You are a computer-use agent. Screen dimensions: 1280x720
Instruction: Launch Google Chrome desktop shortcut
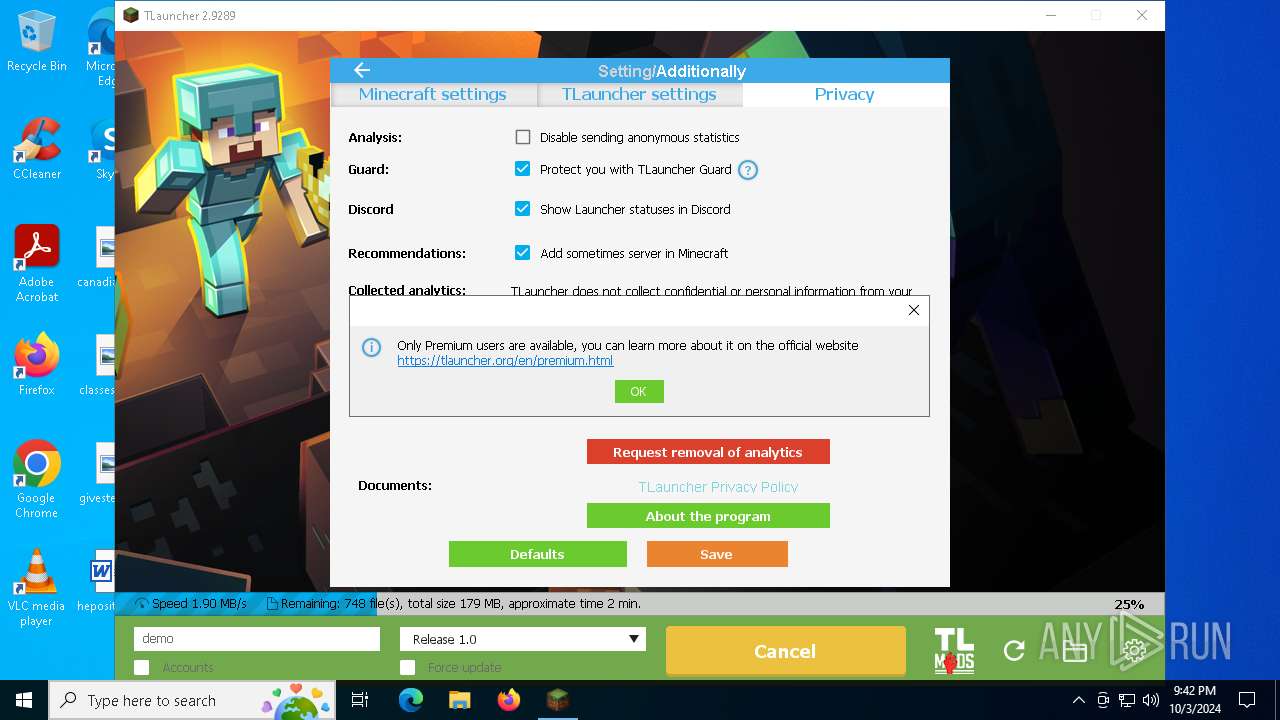click(x=37, y=480)
